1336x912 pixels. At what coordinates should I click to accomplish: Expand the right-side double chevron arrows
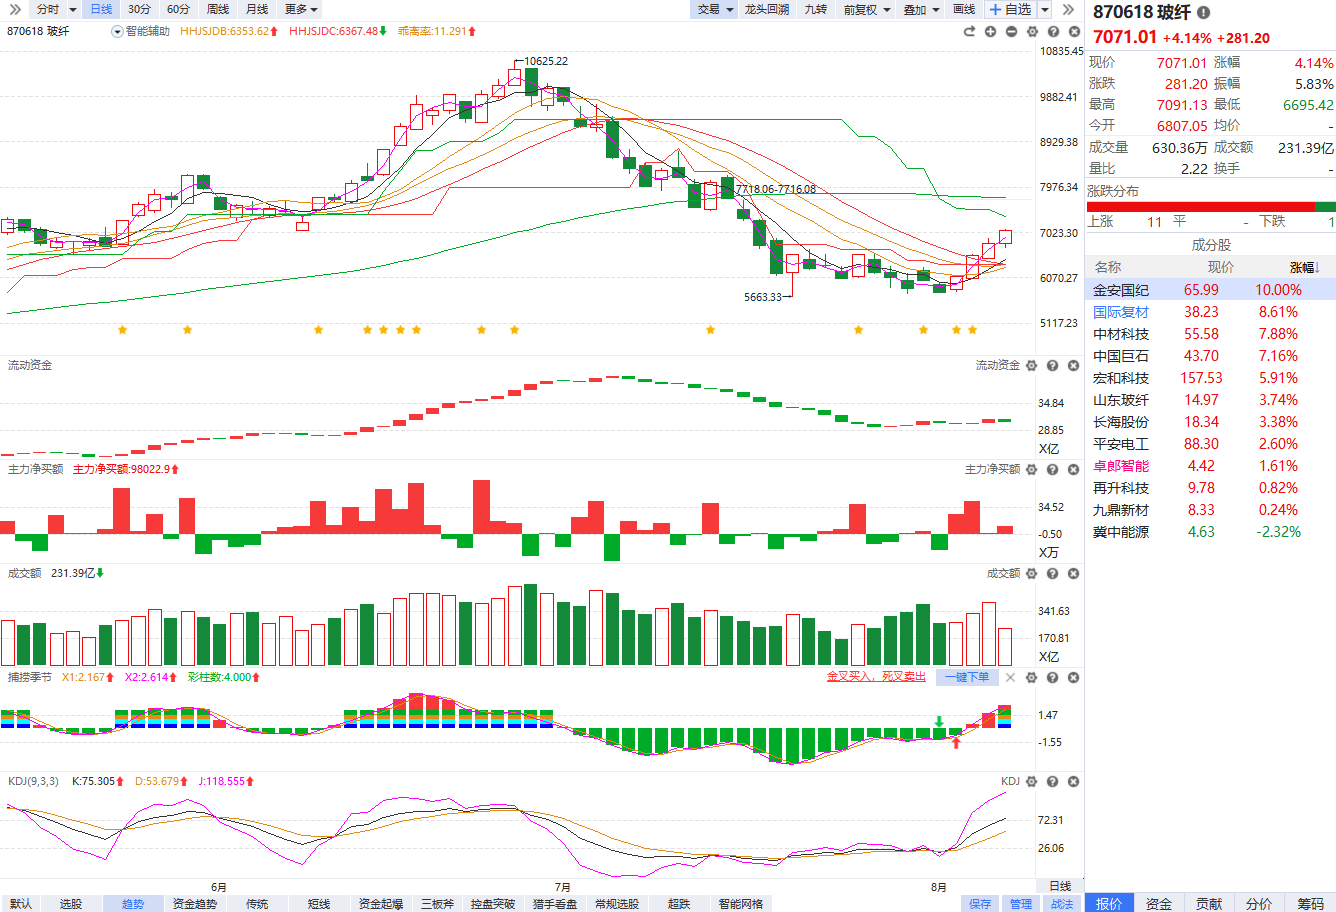1068,9
